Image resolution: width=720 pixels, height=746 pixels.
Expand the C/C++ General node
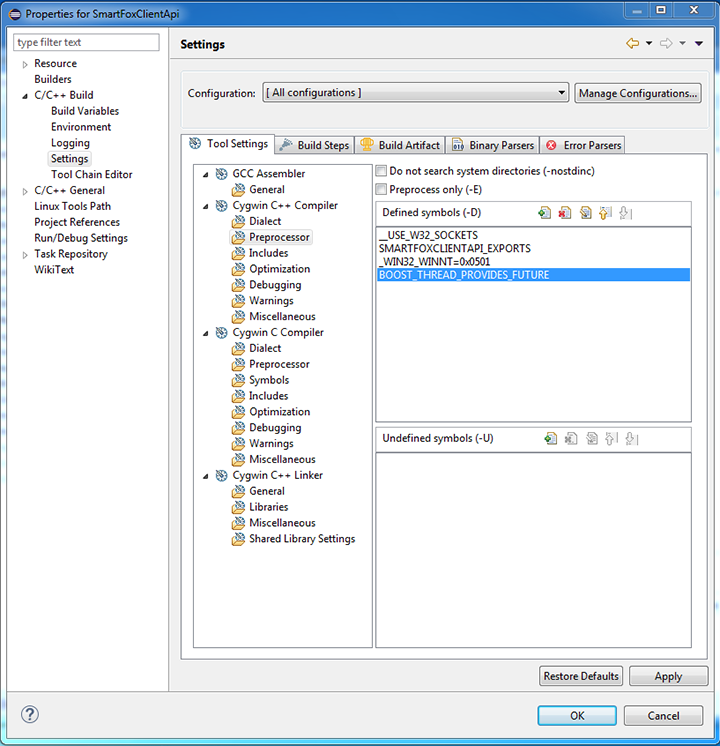25,191
